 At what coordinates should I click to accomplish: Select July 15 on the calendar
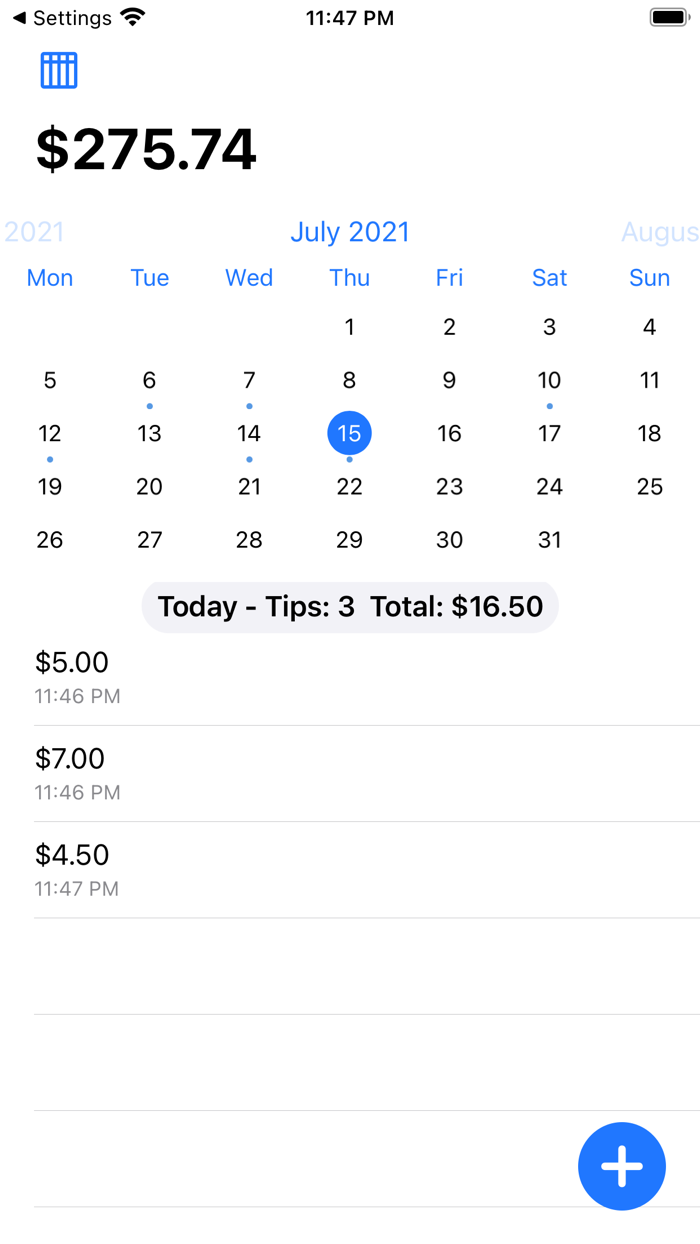click(x=349, y=433)
